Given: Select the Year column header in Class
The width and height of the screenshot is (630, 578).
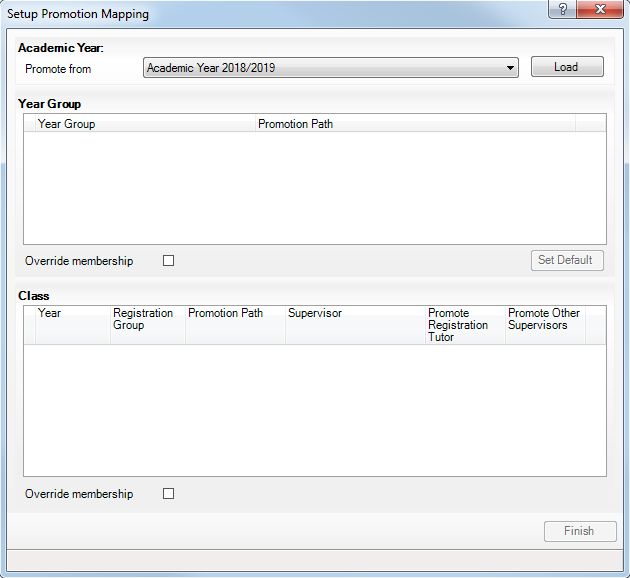Looking at the screenshot, I should tap(73, 325).
